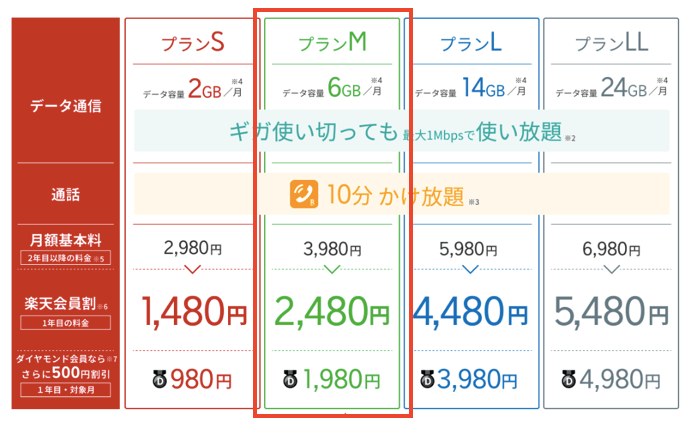This screenshot has height=428, width=688.
Task: Click the 1年目の料金 label box
Action: click(65, 323)
